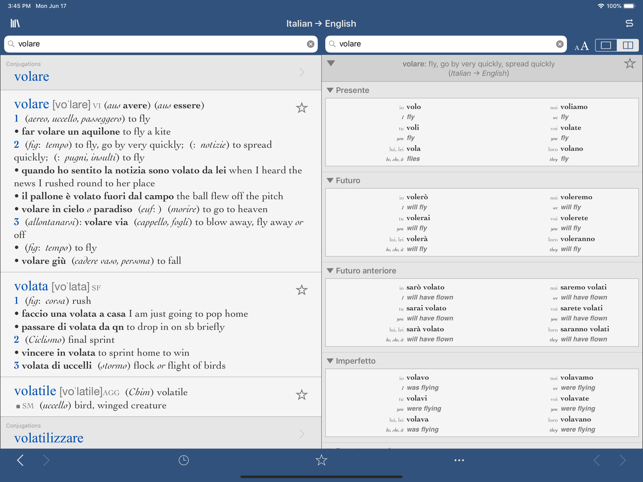Go back with left pane arrow

click(x=20, y=460)
